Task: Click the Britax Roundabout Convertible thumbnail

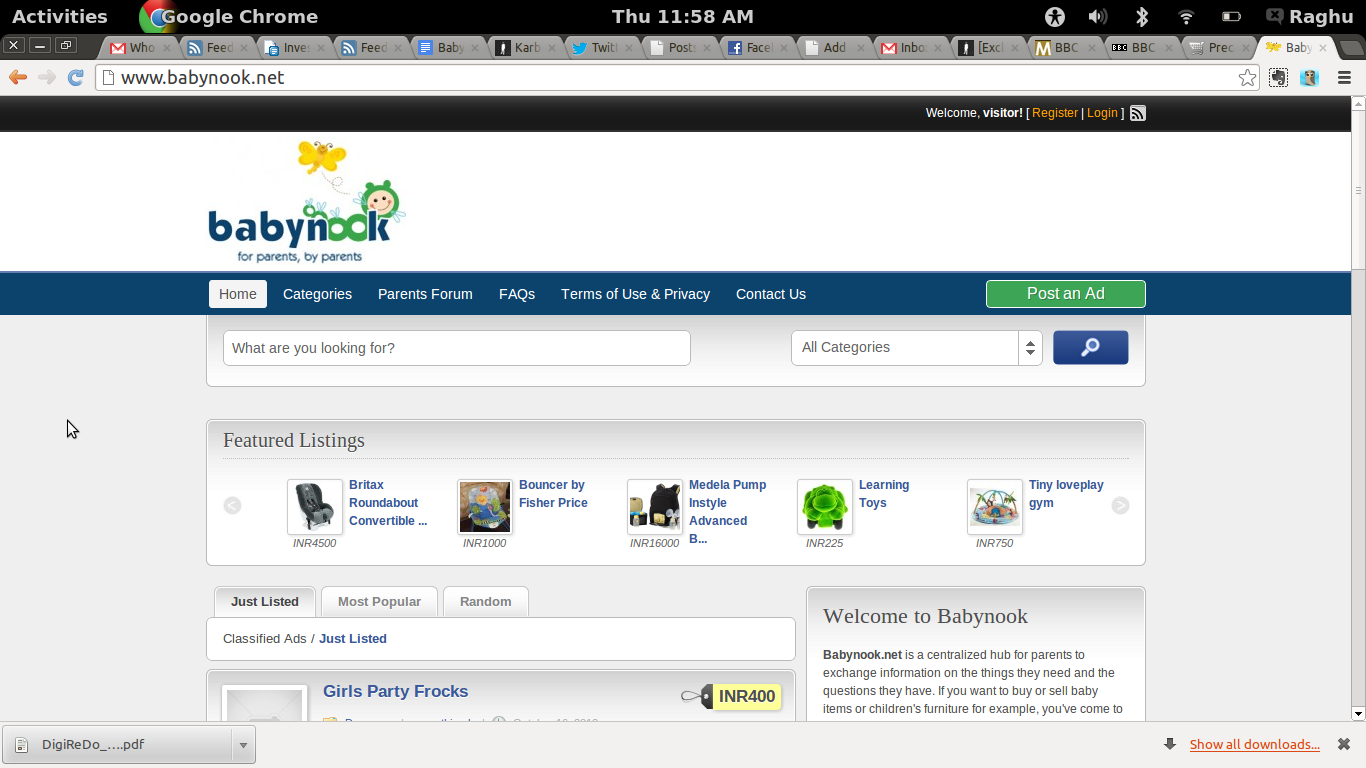Action: (x=315, y=507)
